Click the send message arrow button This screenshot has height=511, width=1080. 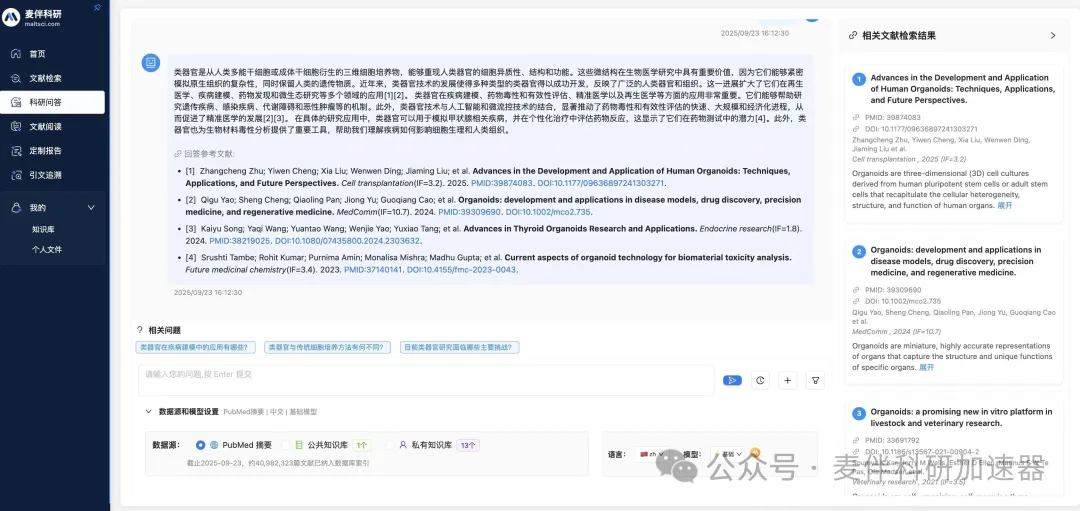pos(732,380)
